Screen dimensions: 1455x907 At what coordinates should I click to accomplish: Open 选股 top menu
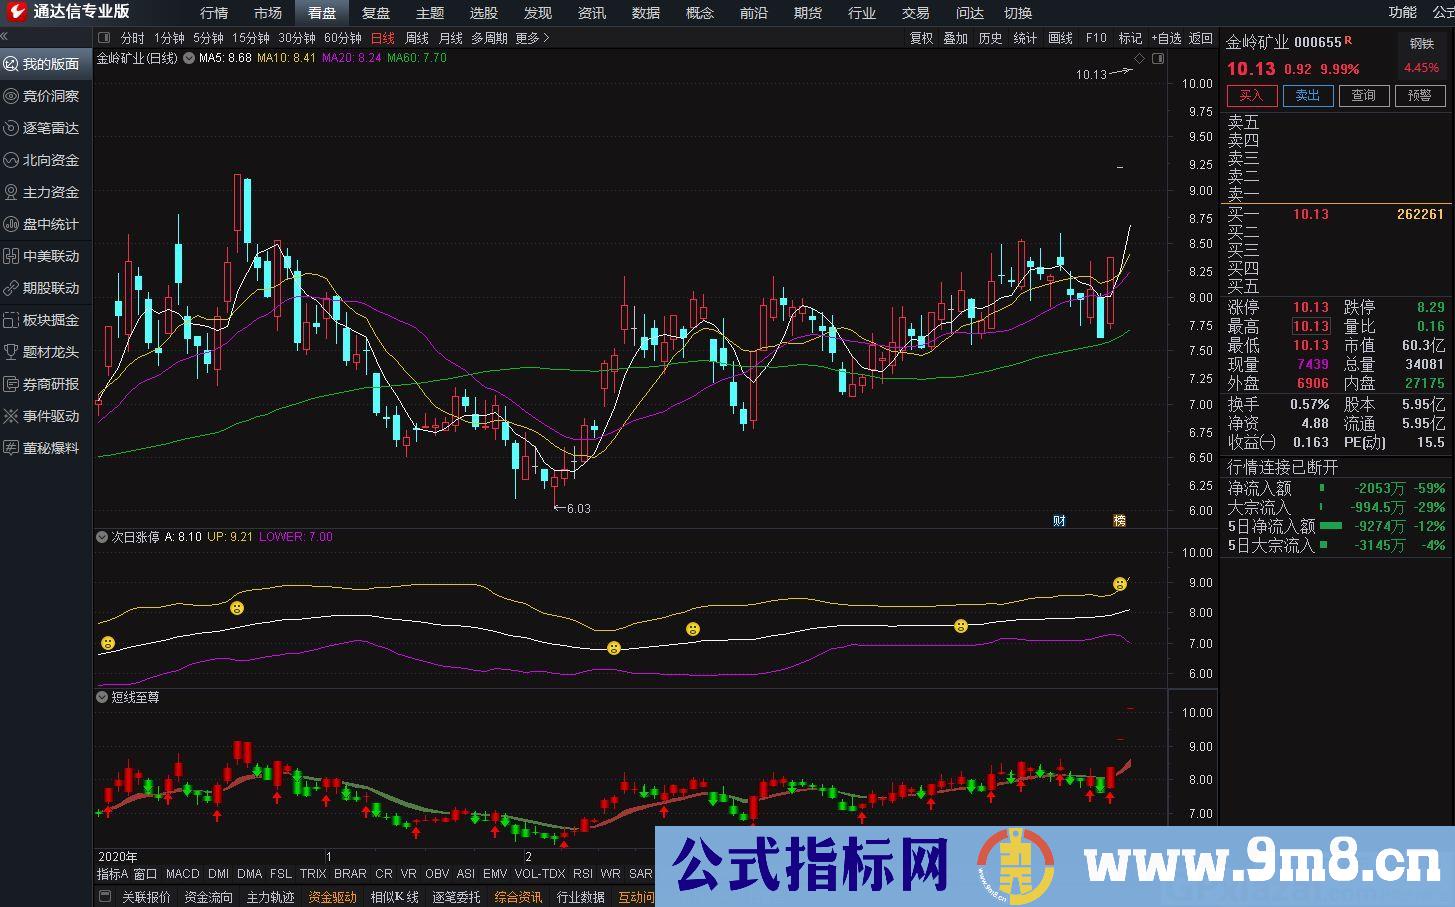(484, 13)
